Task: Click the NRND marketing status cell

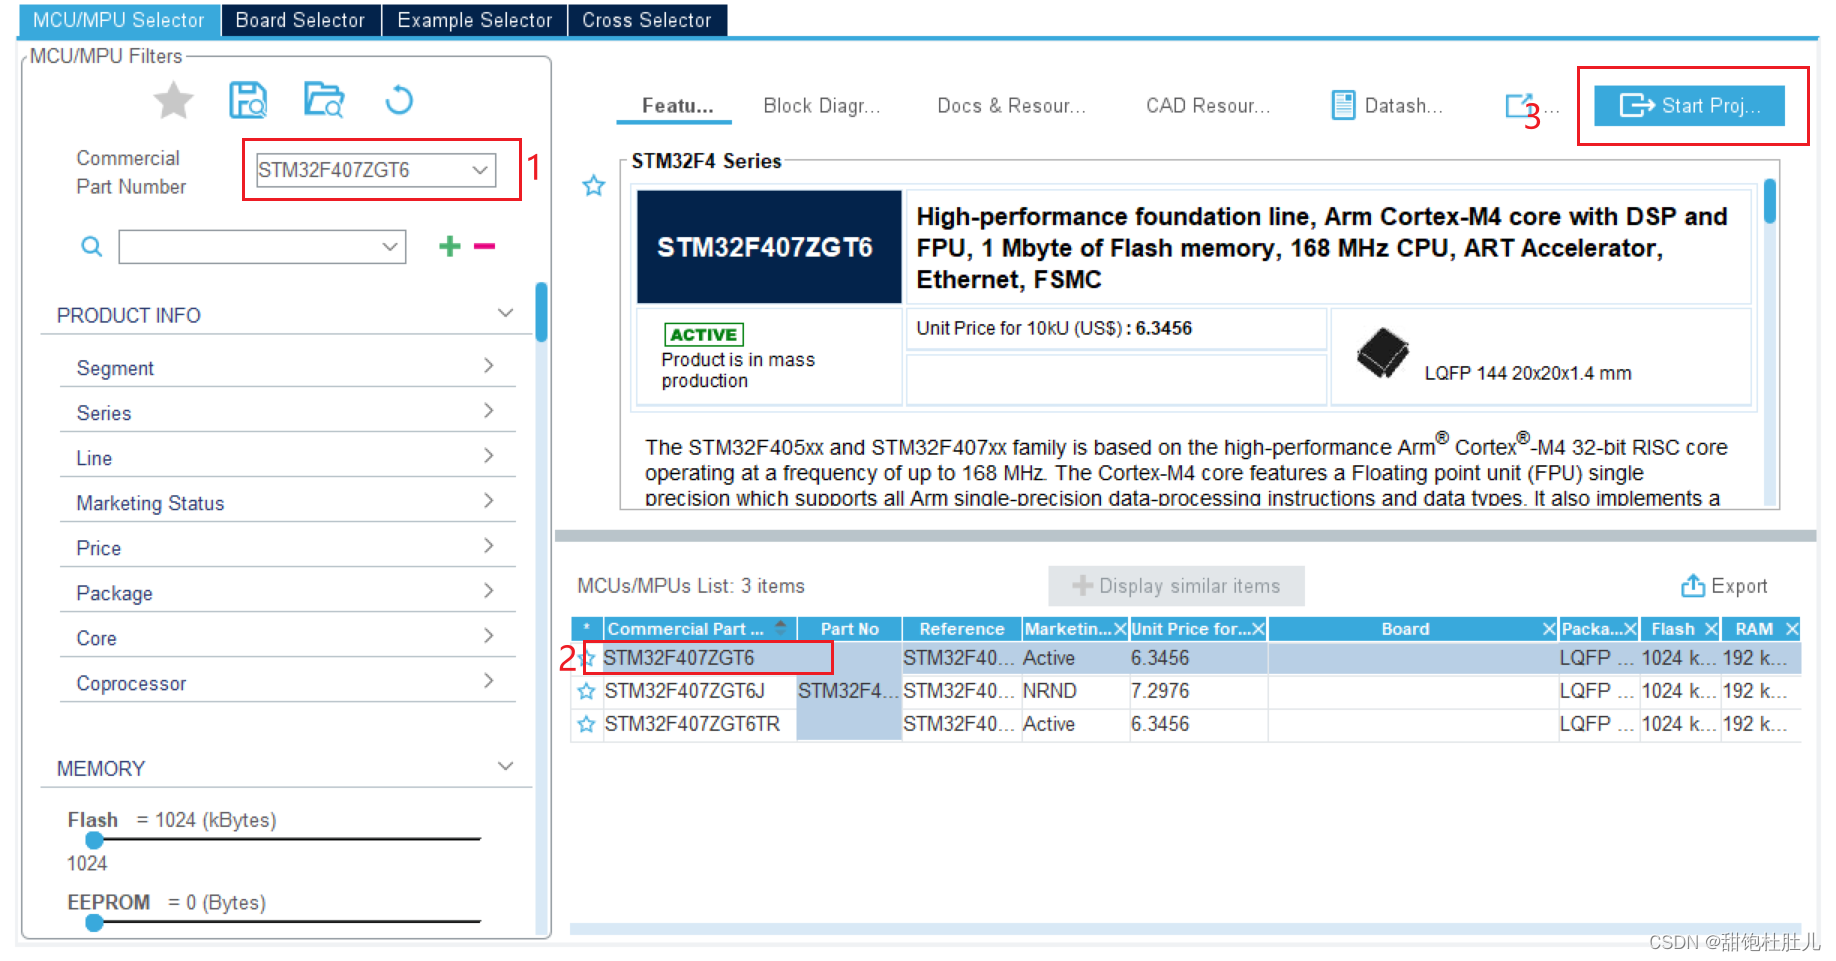Action: click(x=1075, y=691)
